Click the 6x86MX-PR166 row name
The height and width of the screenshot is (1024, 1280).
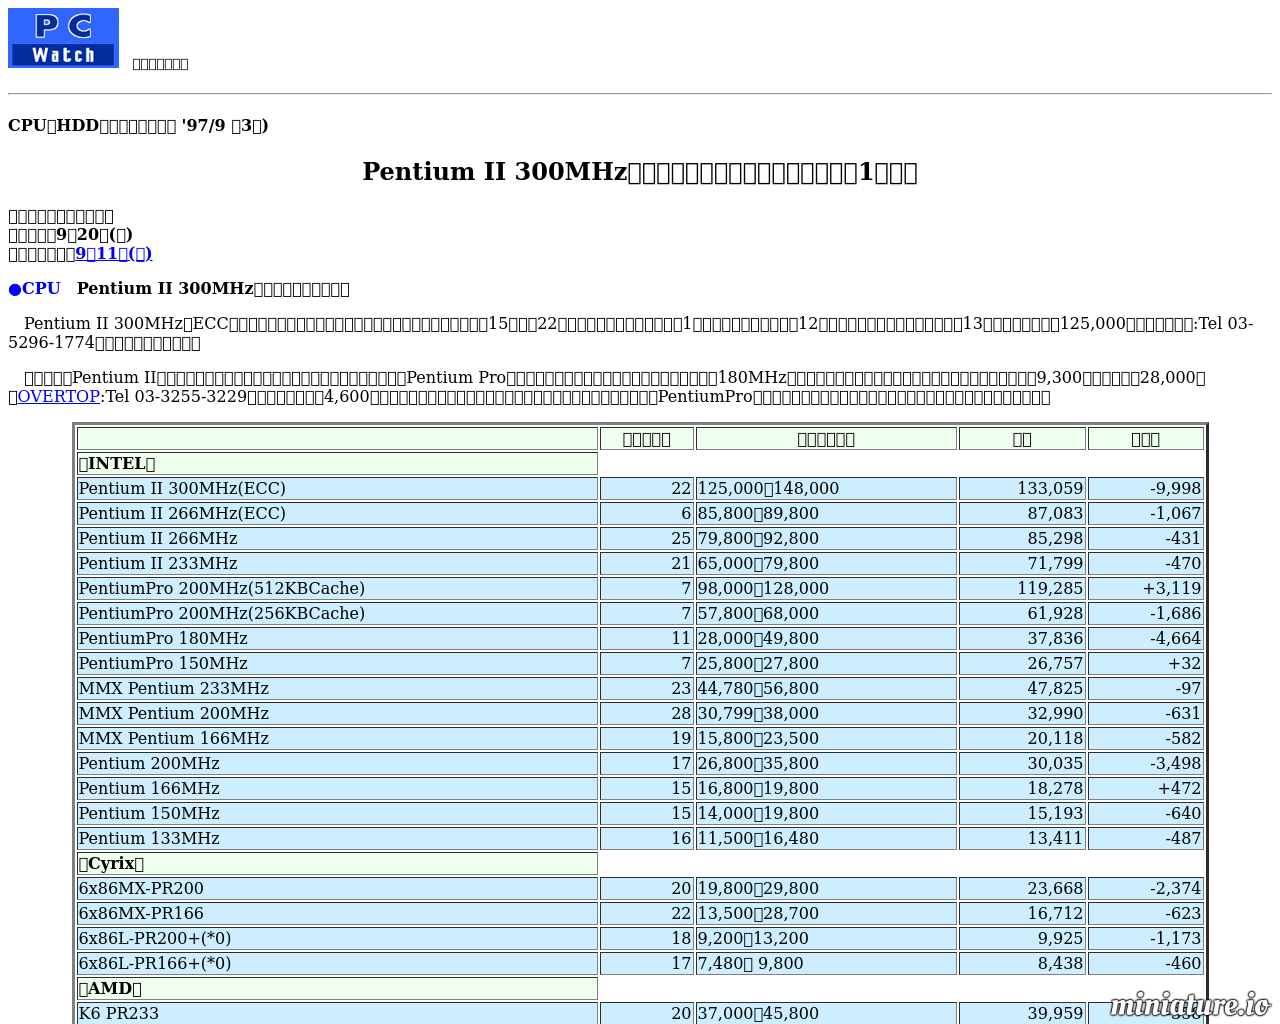pyautogui.click(x=141, y=913)
